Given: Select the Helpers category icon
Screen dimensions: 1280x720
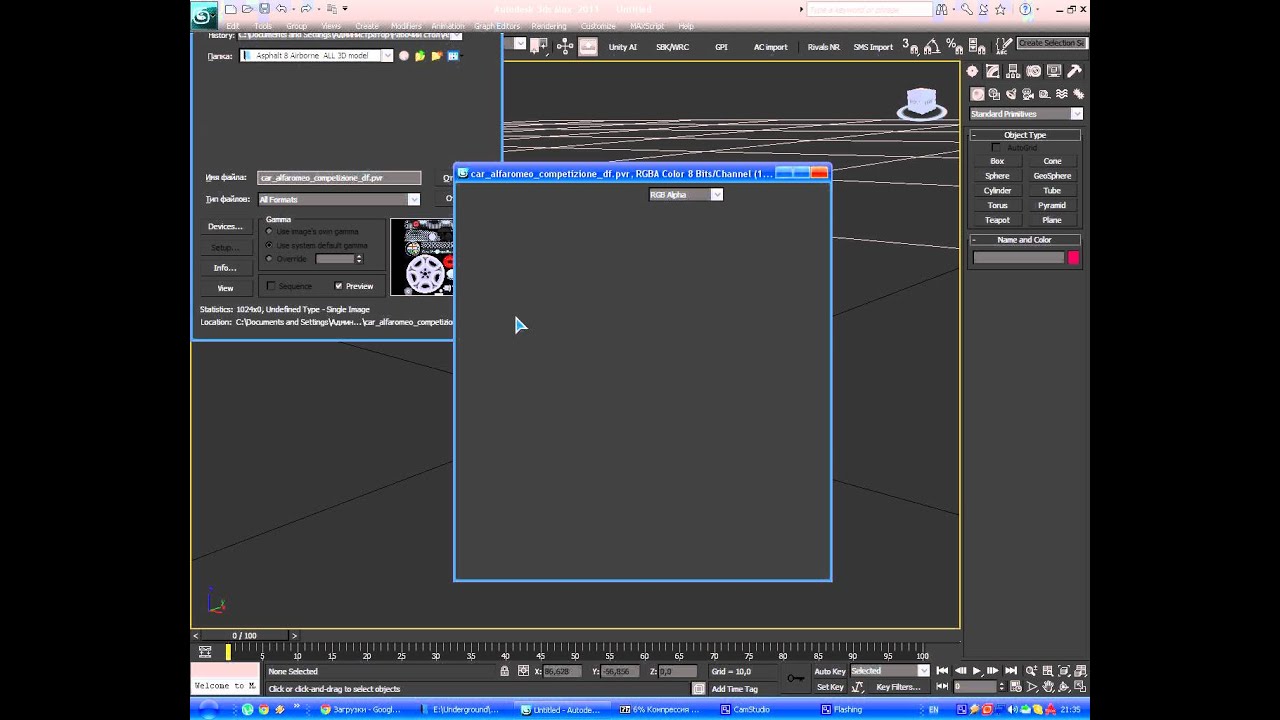Looking at the screenshot, I should click(x=1044, y=94).
